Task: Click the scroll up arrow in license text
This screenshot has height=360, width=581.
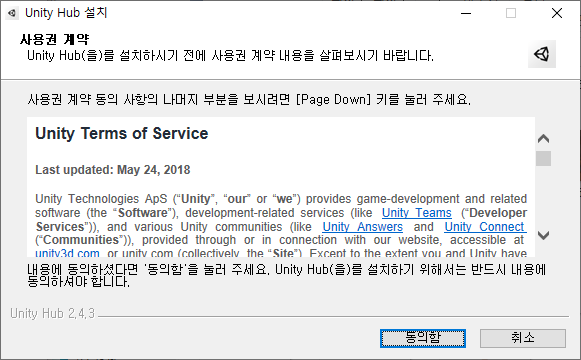Action: pos(543,139)
